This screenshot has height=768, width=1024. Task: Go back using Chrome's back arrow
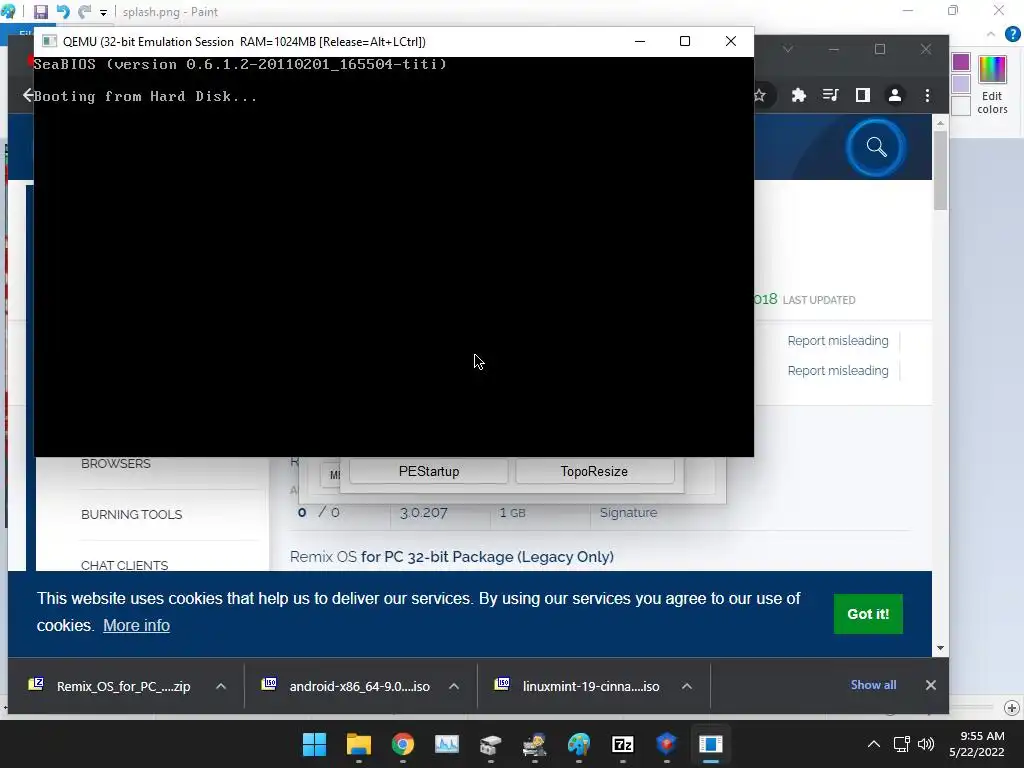click(x=28, y=95)
